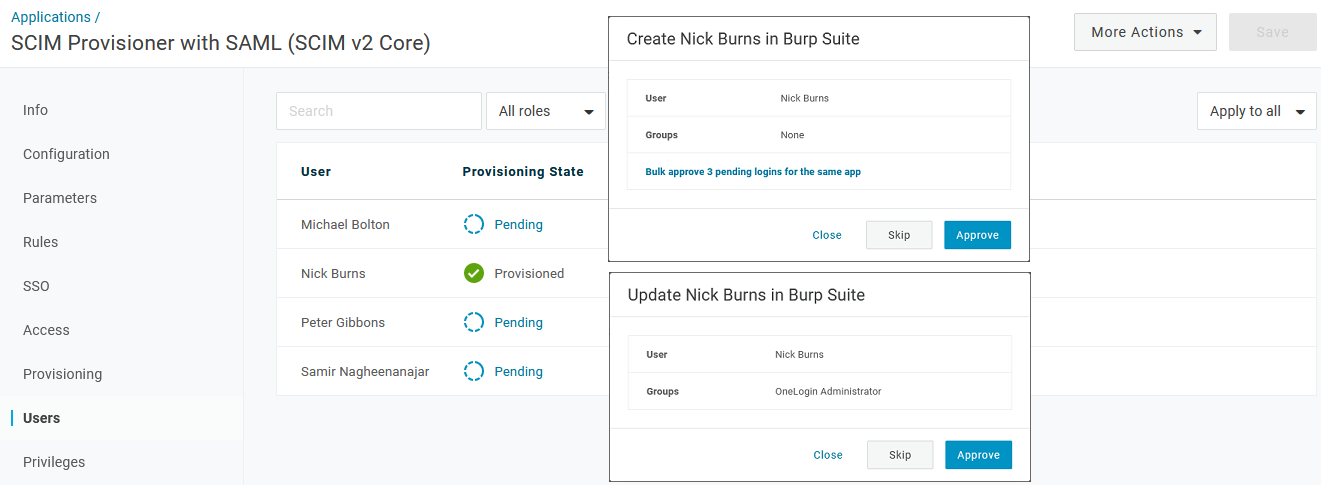Open the SSO sidebar section
Screen dimensions: 1321x485
coord(36,286)
